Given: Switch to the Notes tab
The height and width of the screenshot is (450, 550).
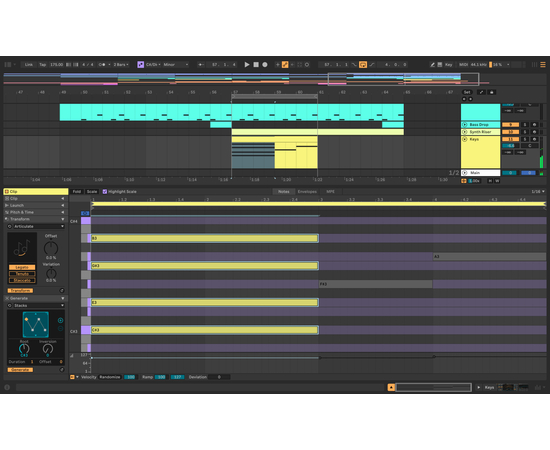Looking at the screenshot, I should 284,192.
